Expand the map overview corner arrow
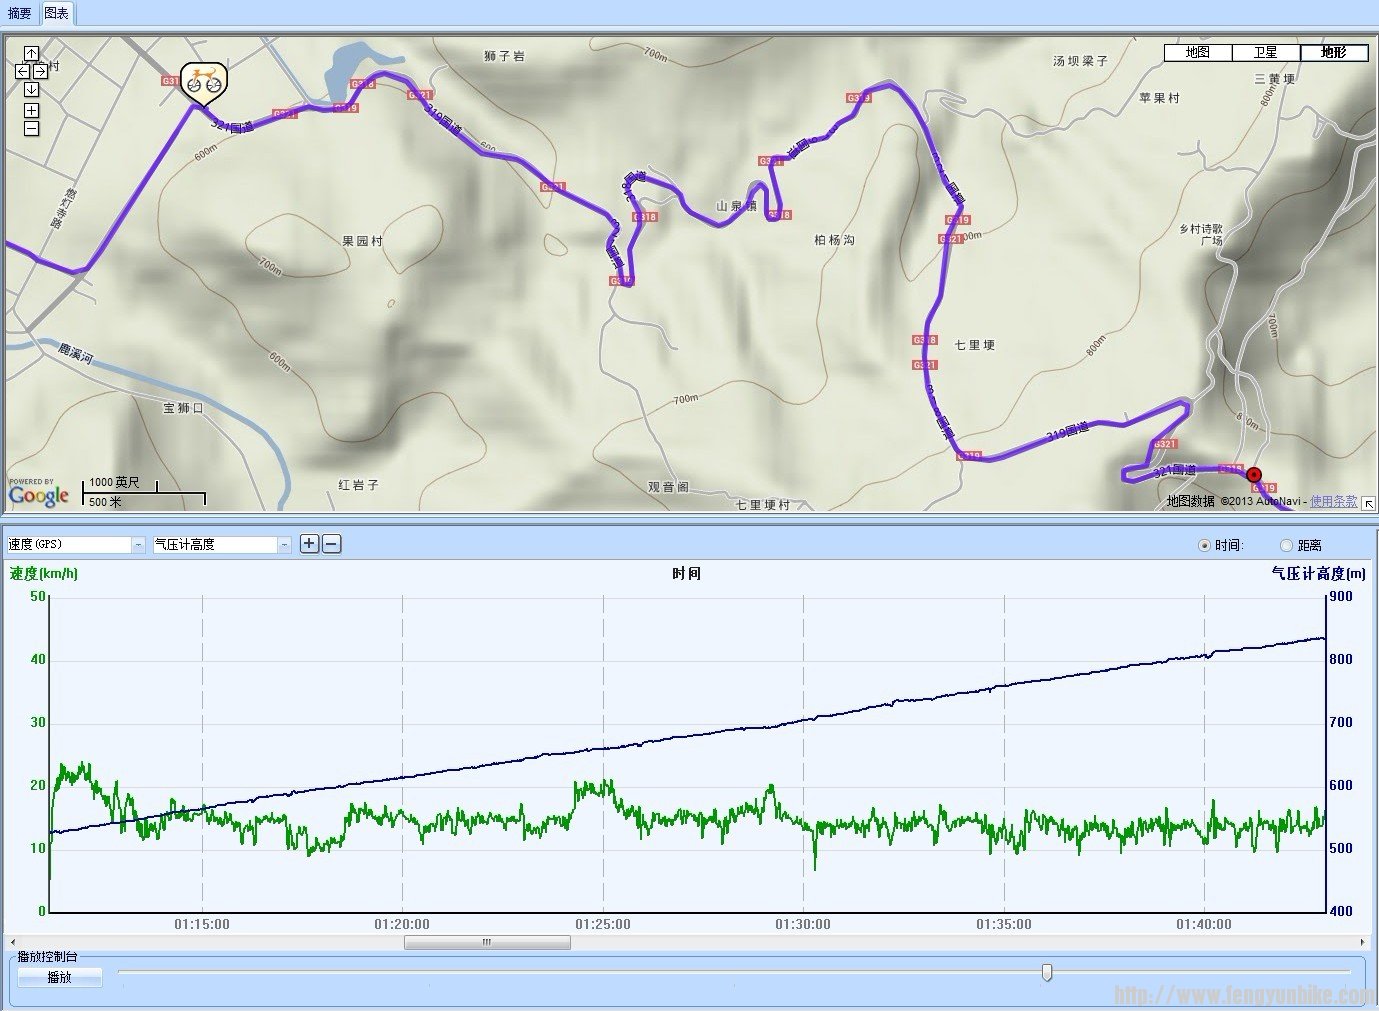Viewport: 1379px width, 1011px height. pyautogui.click(x=1368, y=503)
